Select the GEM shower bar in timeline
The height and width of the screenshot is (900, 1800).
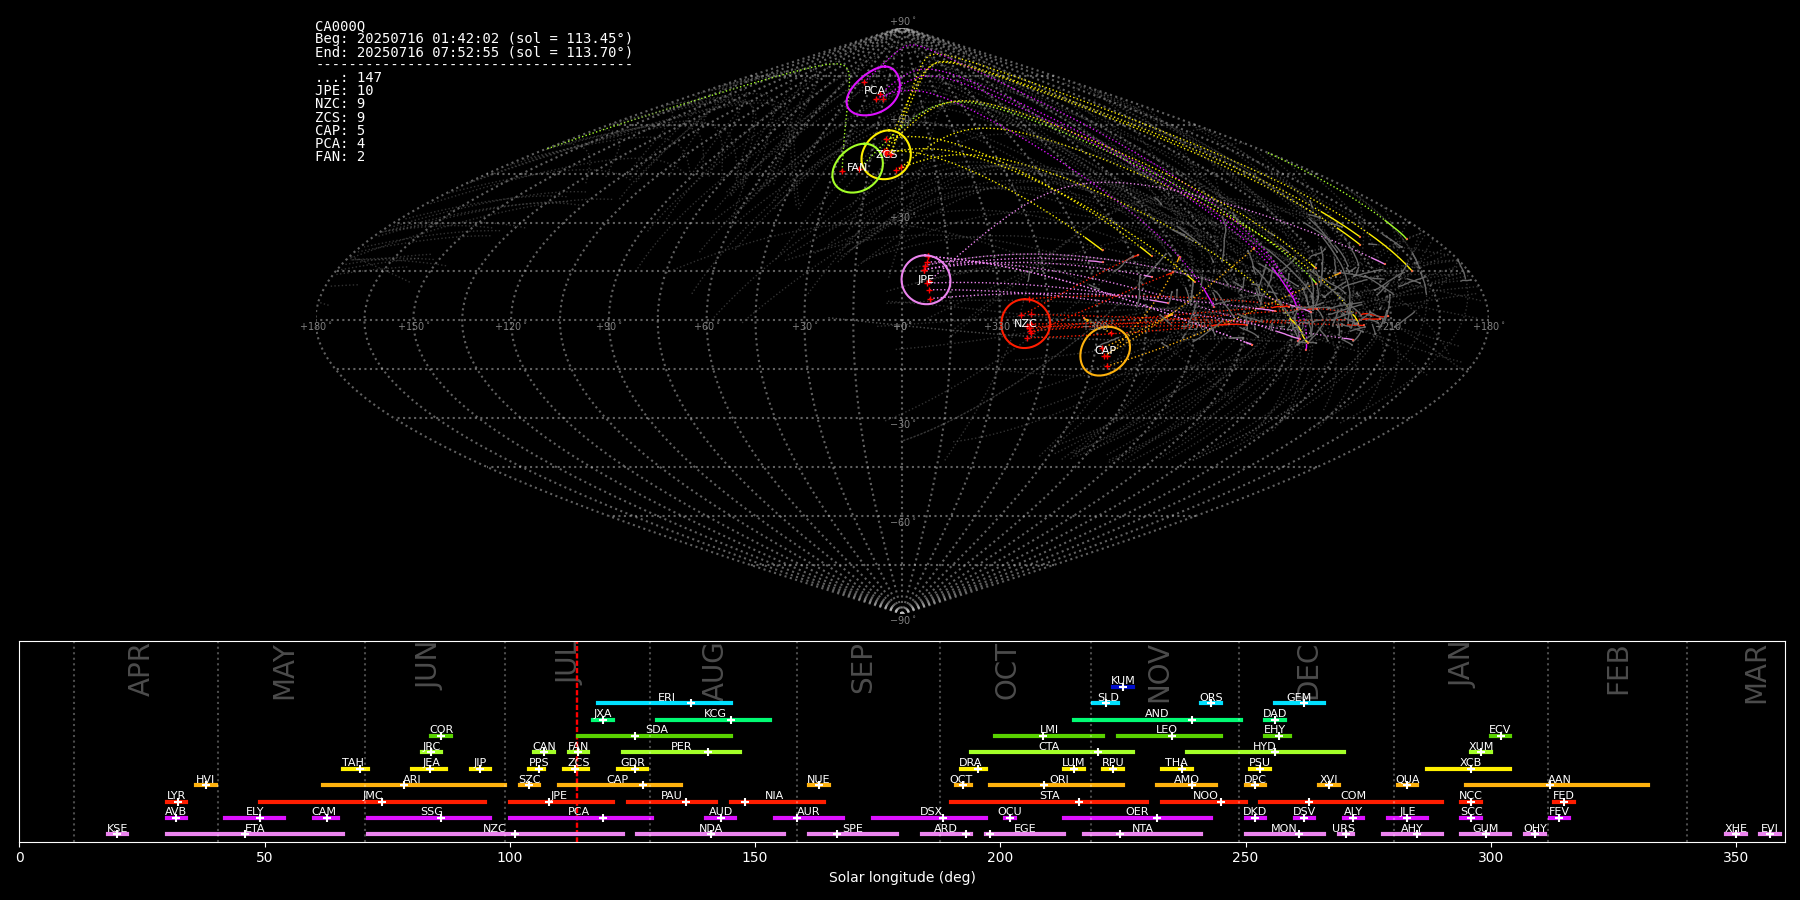tap(1299, 703)
